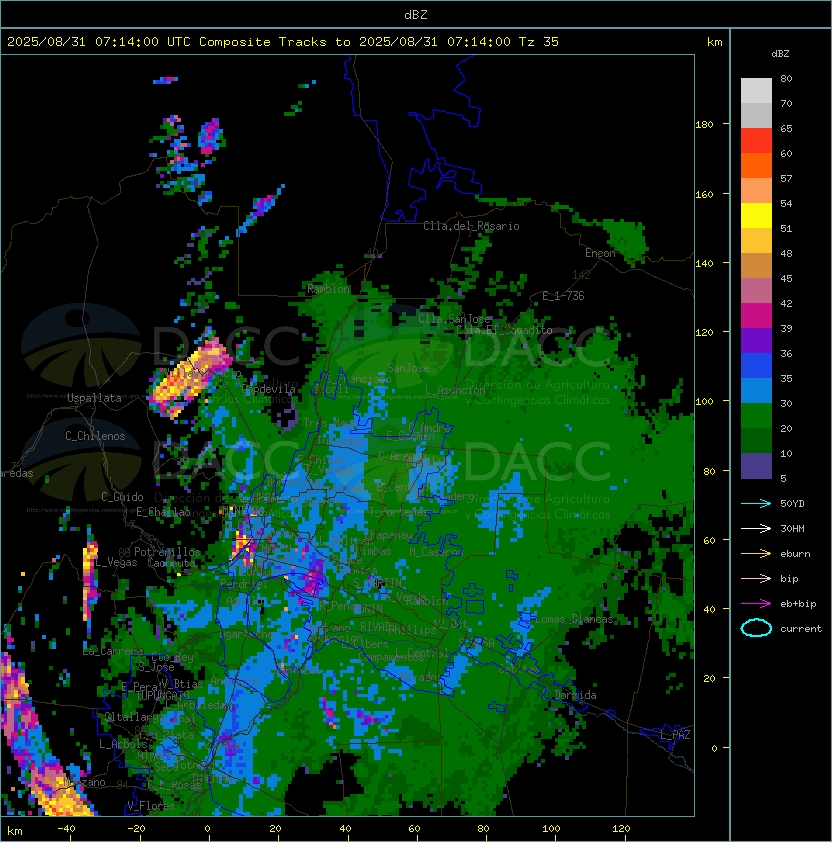Image resolution: width=832 pixels, height=842 pixels.
Task: Click the C_Guido place label
Action: coord(122,497)
